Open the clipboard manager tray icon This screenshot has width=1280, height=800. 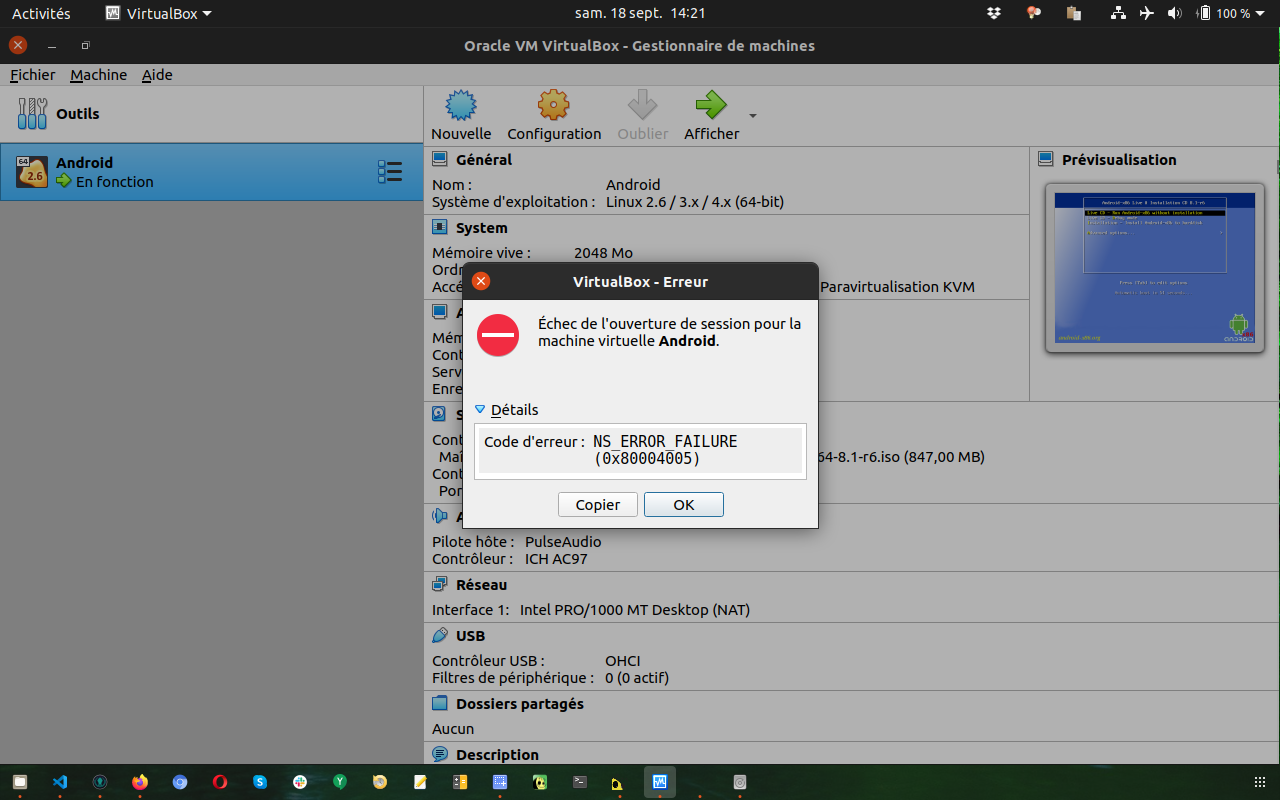pos(1074,13)
